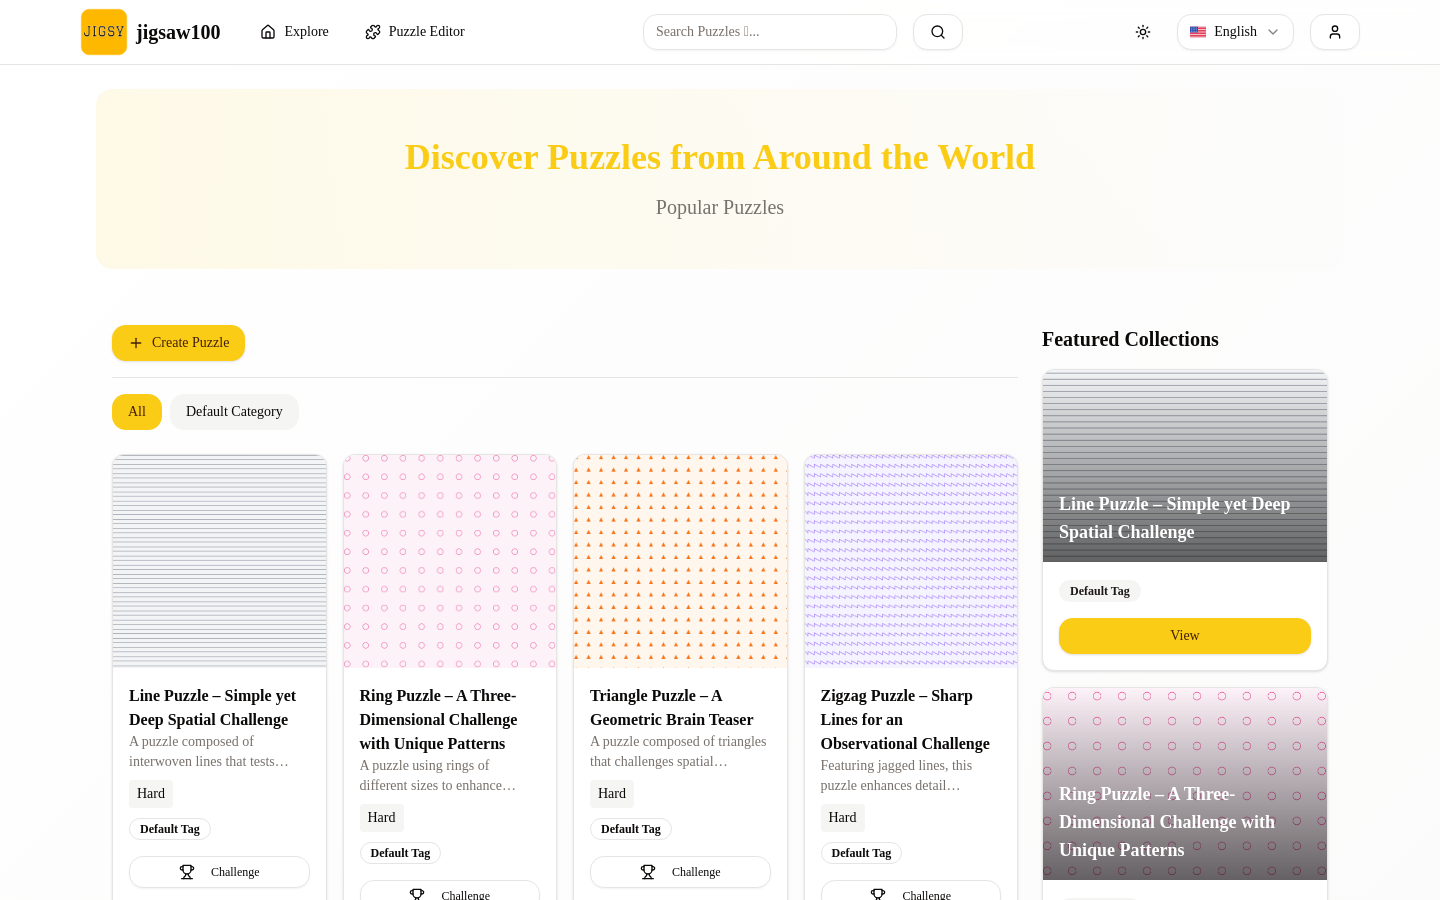Open the featured Ring Puzzle collection image

(x=1185, y=784)
